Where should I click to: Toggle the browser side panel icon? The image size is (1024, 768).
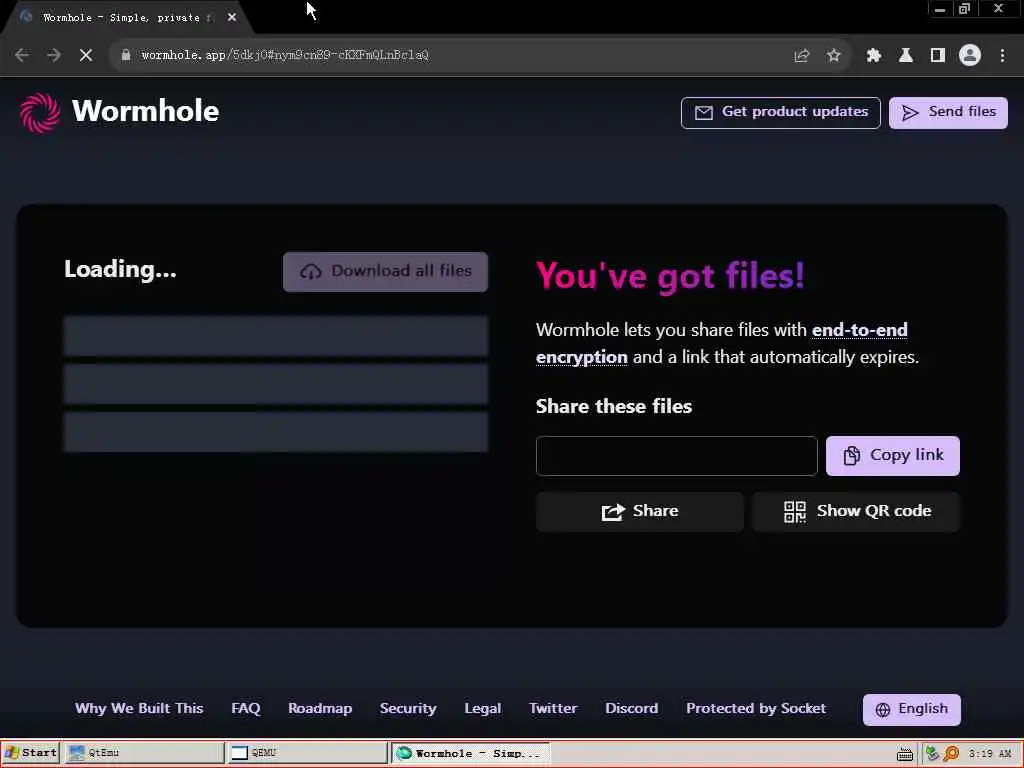coord(938,56)
